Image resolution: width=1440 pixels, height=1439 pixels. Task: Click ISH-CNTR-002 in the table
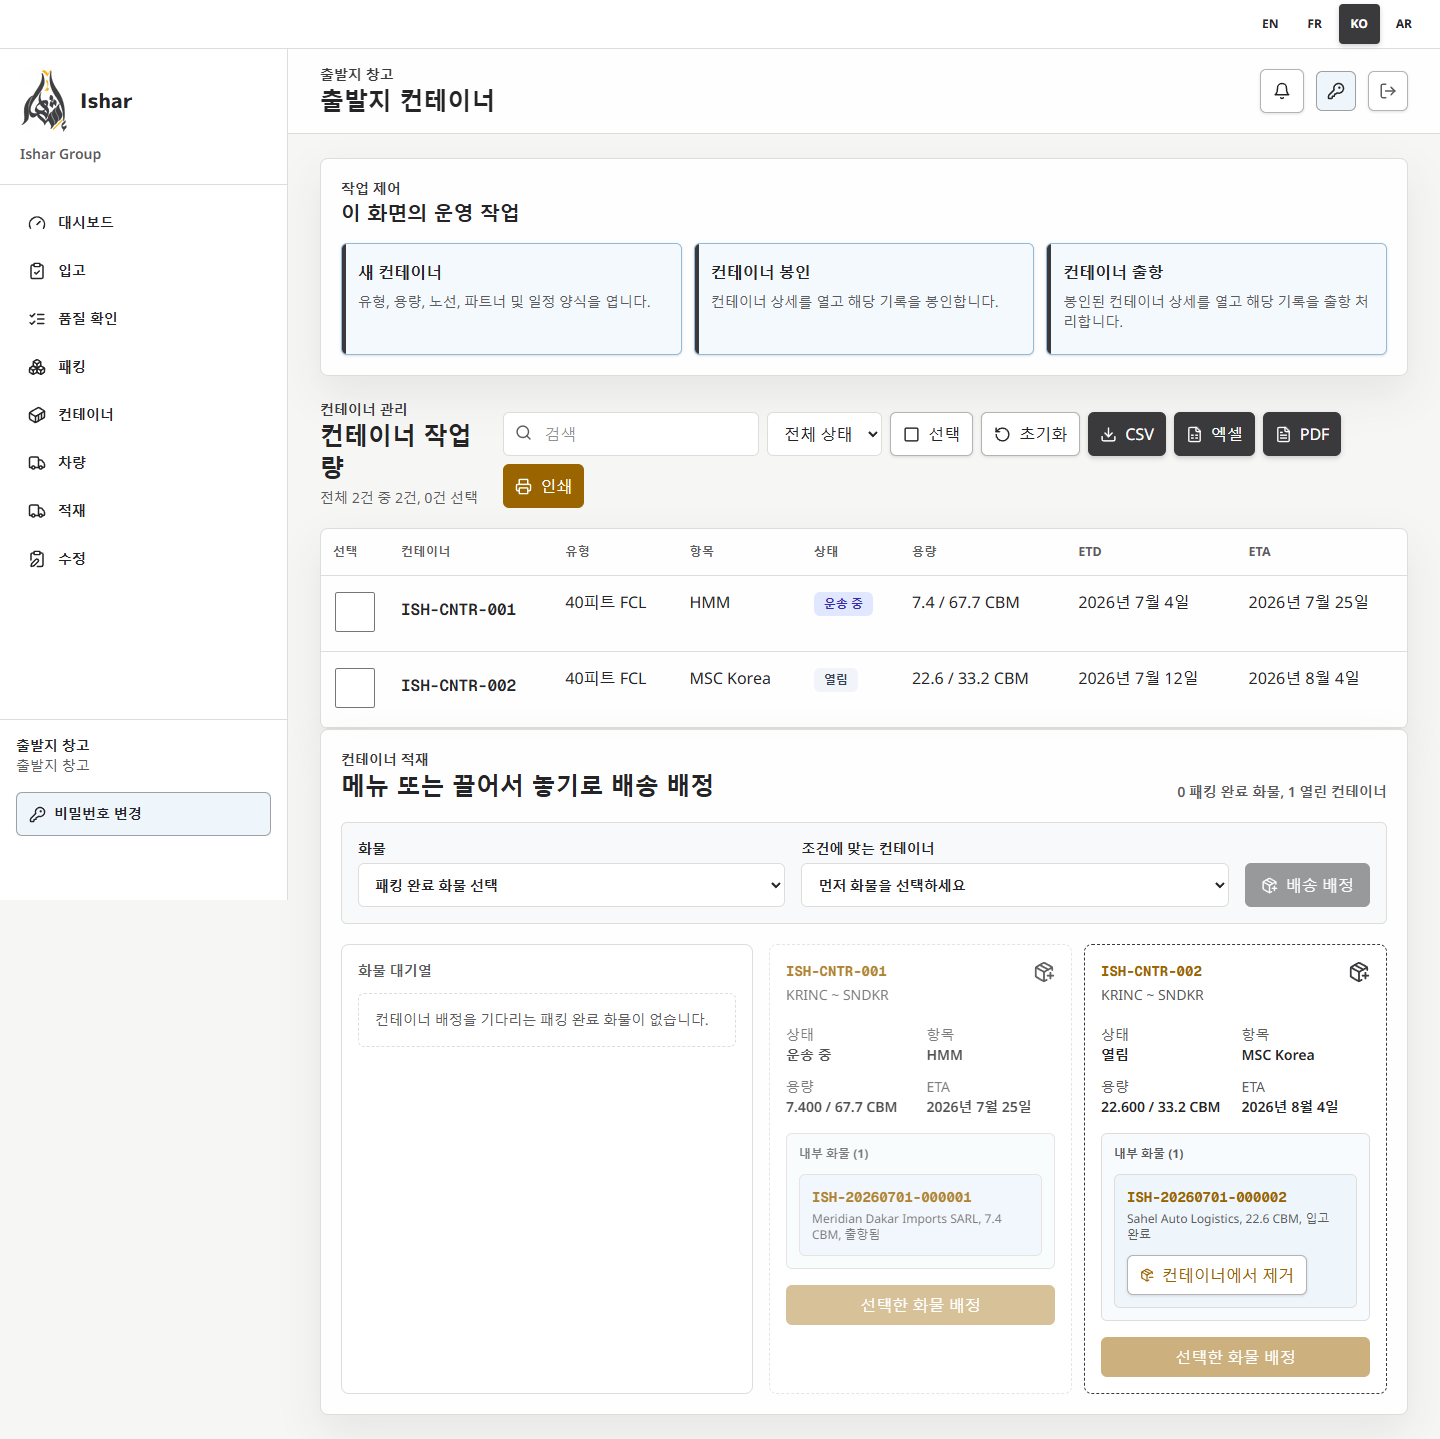coord(459,686)
